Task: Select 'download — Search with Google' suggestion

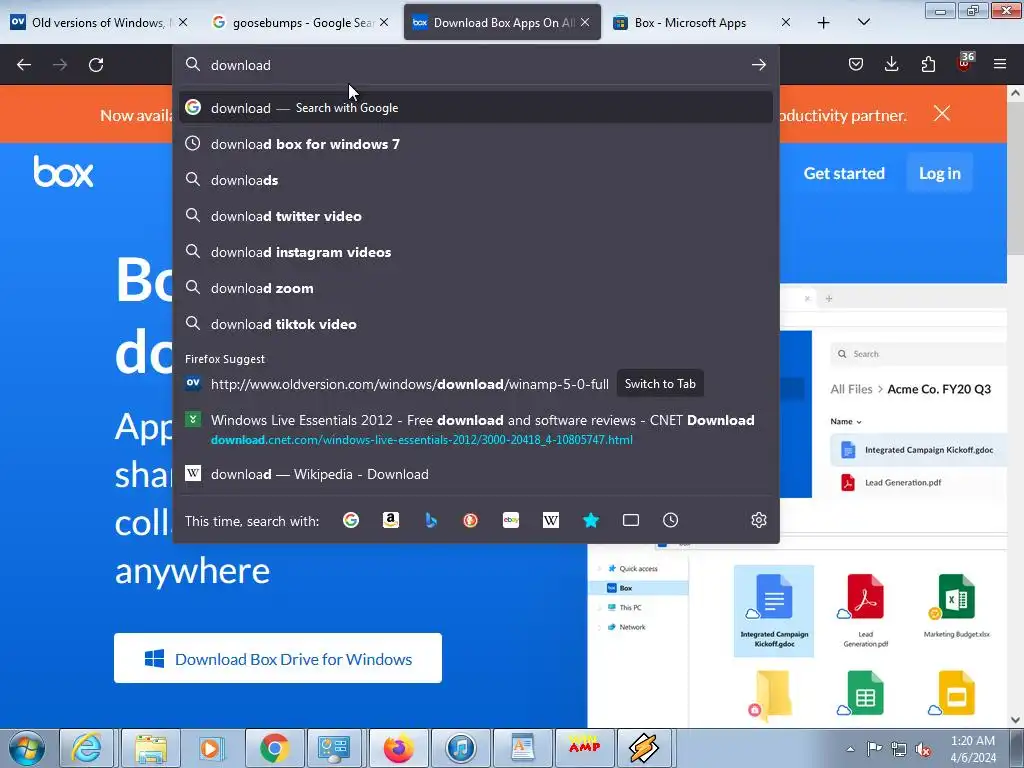Action: point(475,108)
